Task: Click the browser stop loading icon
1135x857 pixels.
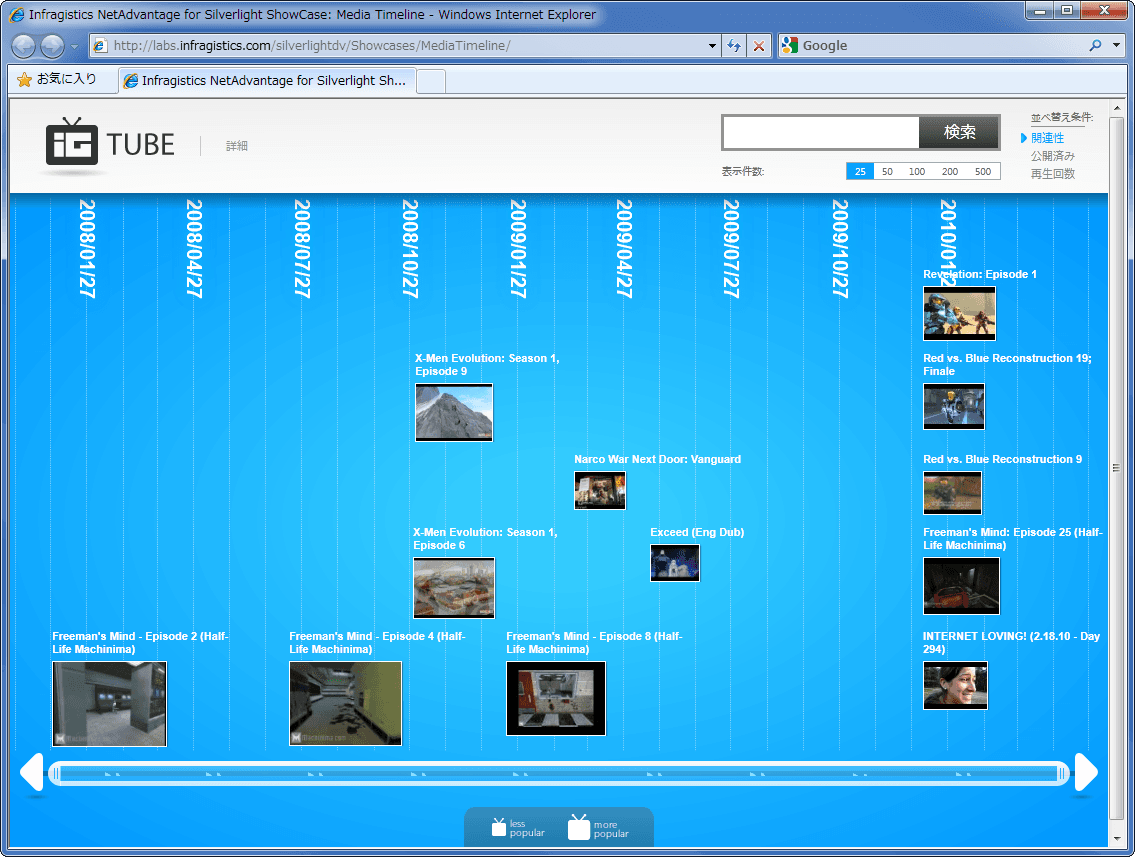Action: pyautogui.click(x=759, y=46)
